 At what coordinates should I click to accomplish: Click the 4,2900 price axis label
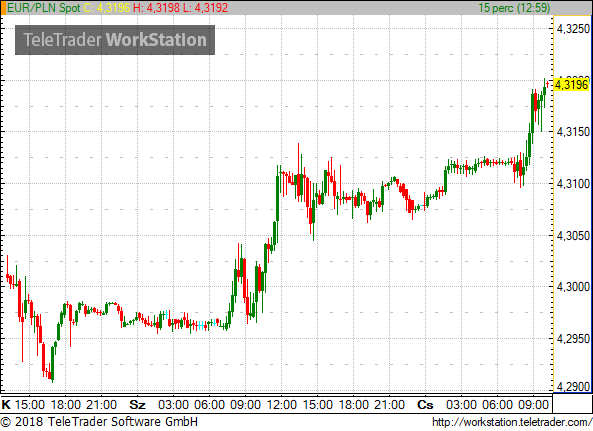[x=573, y=387]
